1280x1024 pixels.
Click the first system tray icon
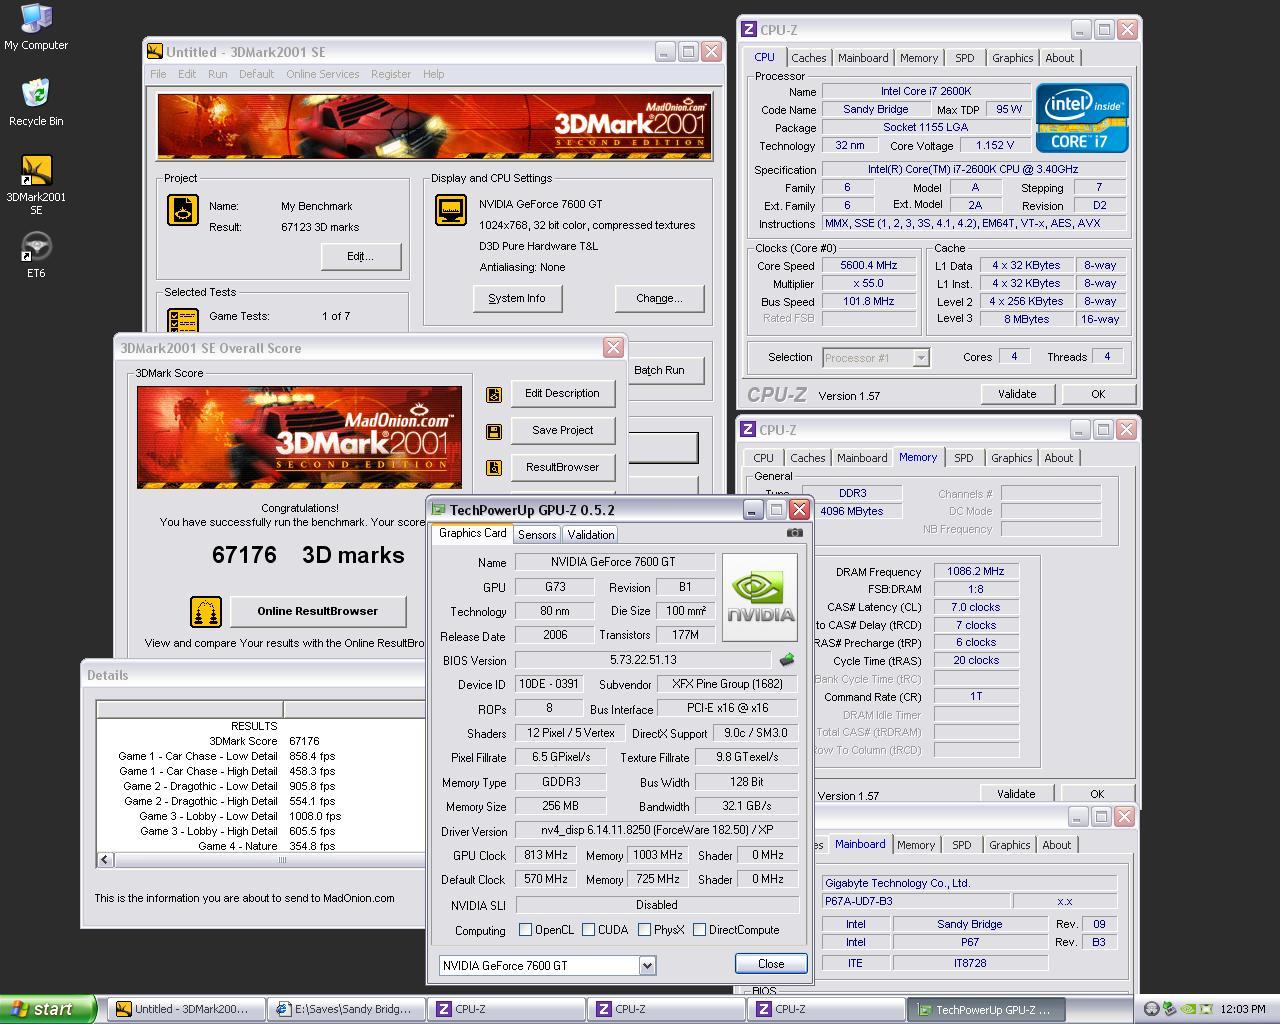pos(1152,1009)
